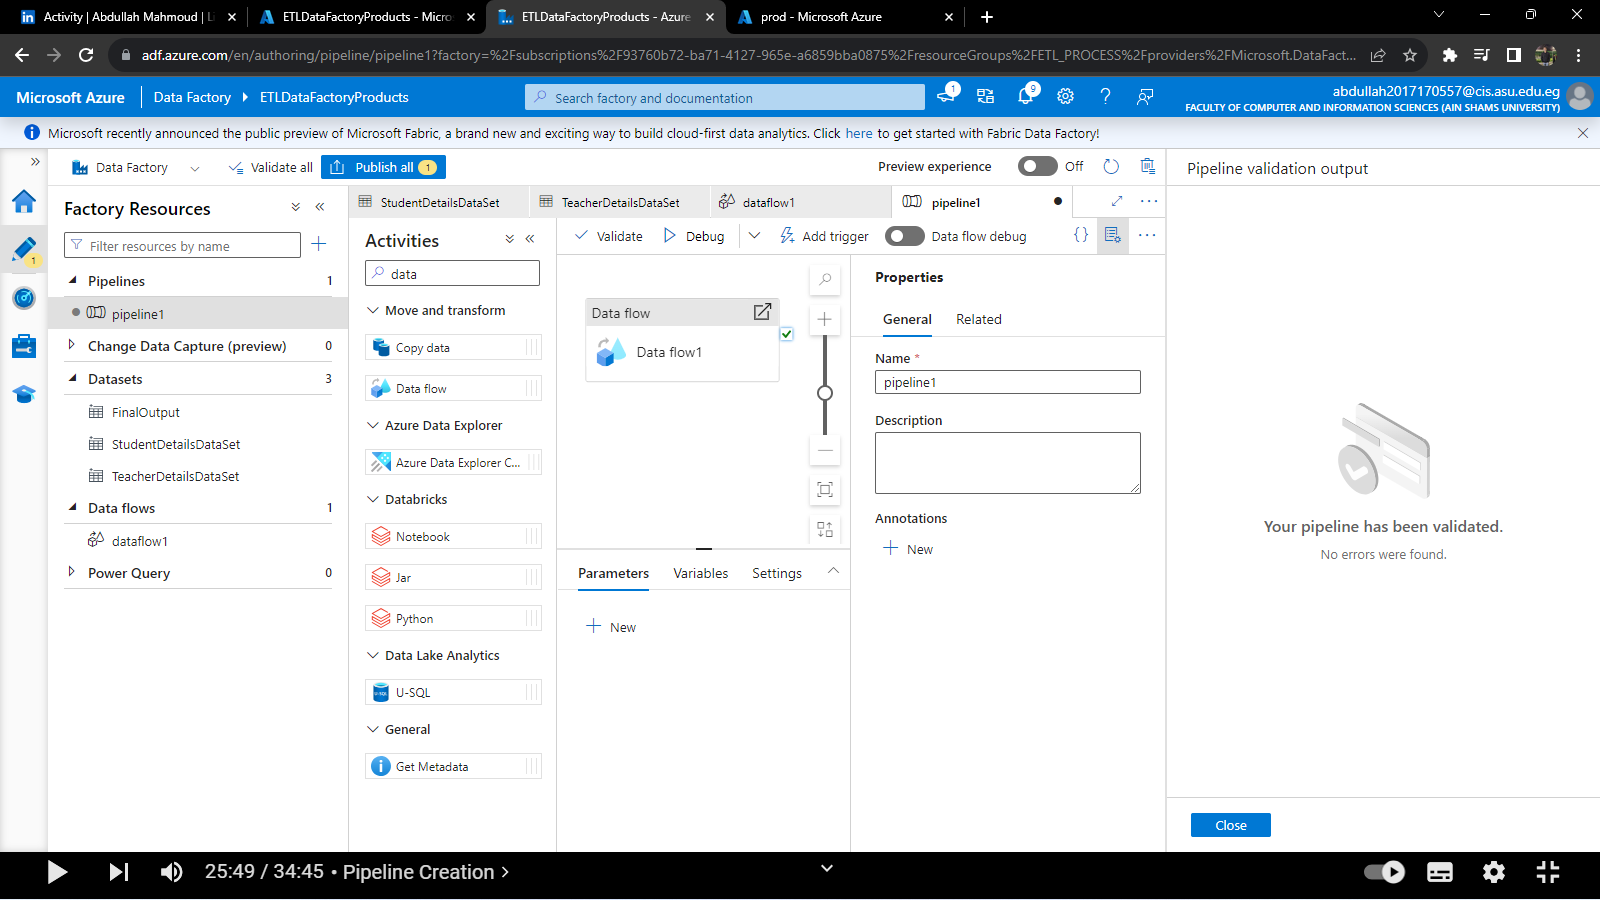1600x900 pixels.
Task: Collapse the Move and transform section
Action: click(x=373, y=310)
